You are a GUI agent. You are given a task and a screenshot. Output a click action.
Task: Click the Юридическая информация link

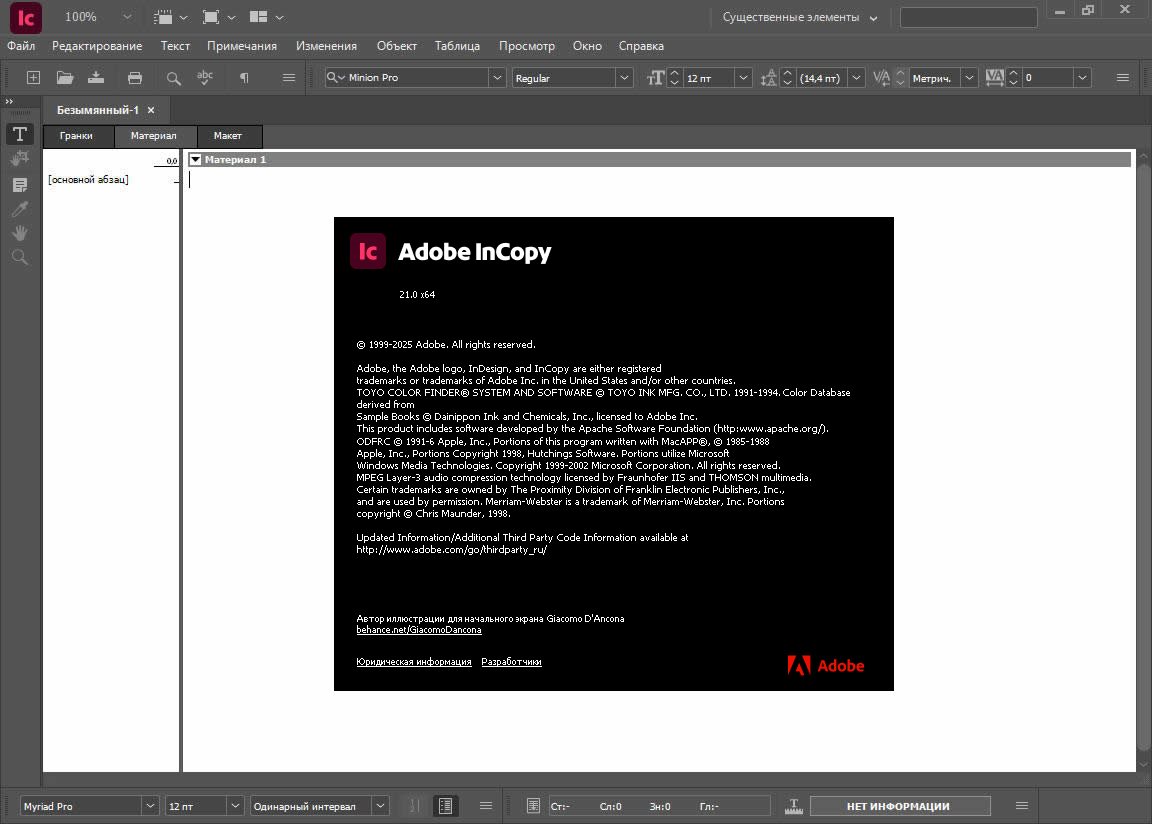pyautogui.click(x=414, y=662)
